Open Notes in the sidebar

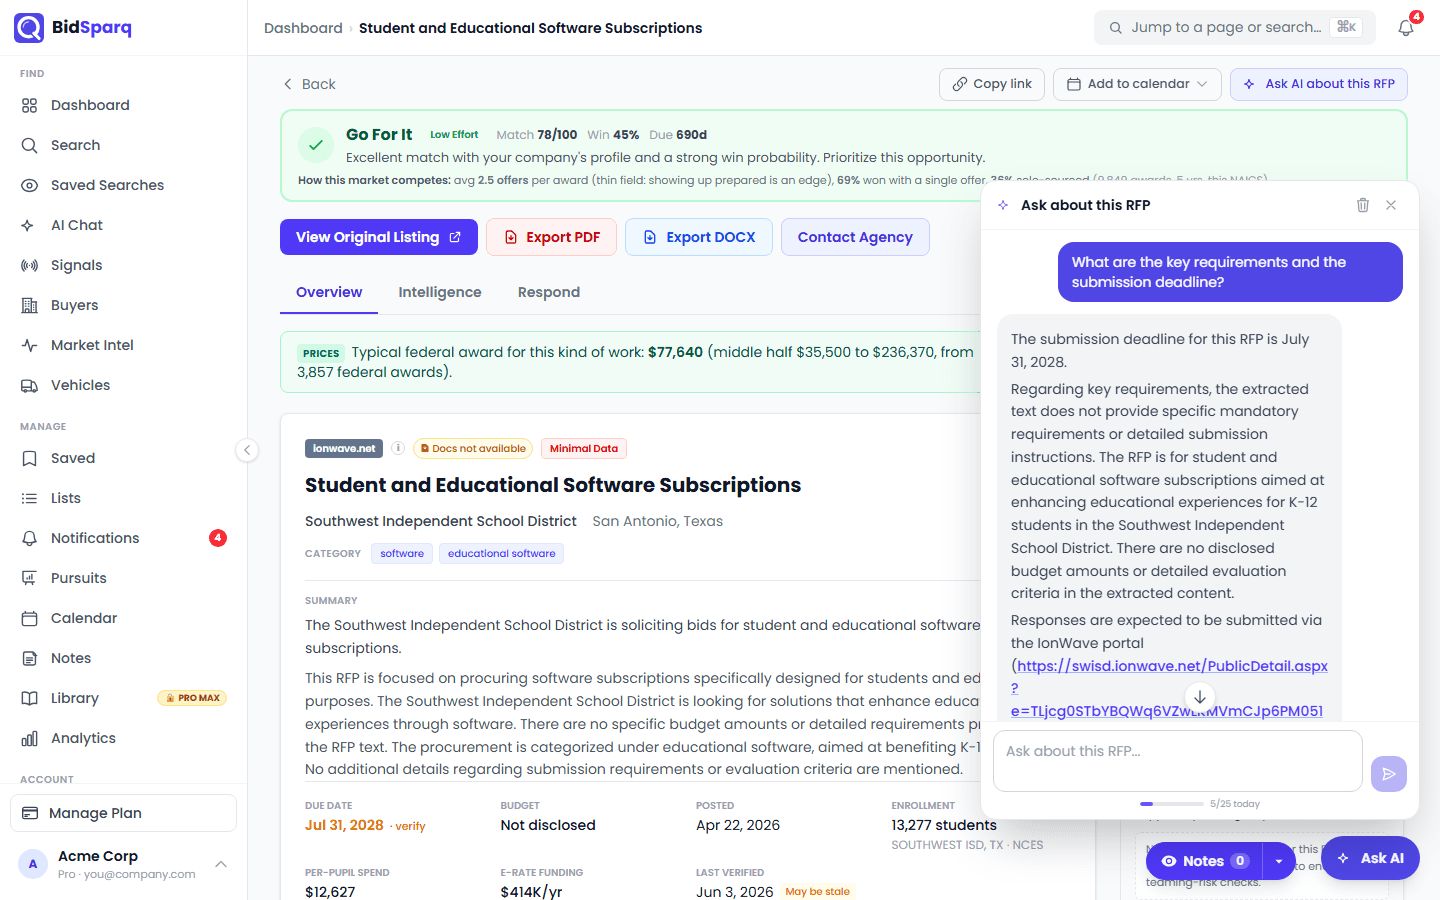pyautogui.click(x=124, y=658)
